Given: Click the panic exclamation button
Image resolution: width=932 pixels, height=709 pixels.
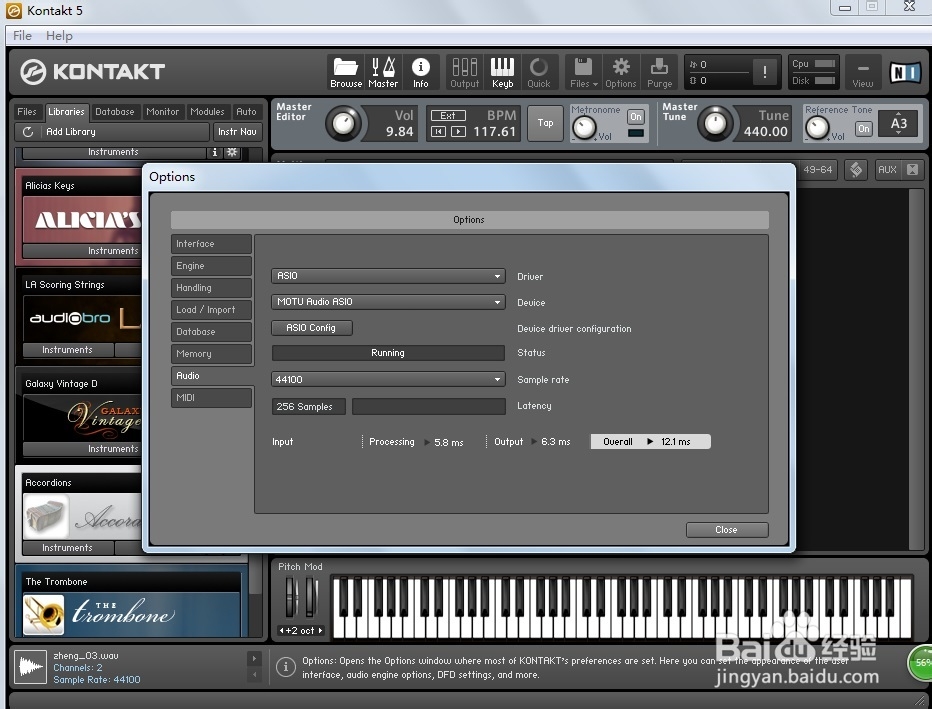Looking at the screenshot, I should (764, 72).
